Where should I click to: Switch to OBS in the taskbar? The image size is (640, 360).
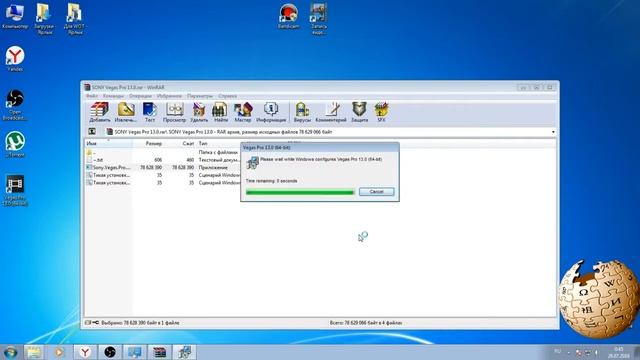(110, 352)
